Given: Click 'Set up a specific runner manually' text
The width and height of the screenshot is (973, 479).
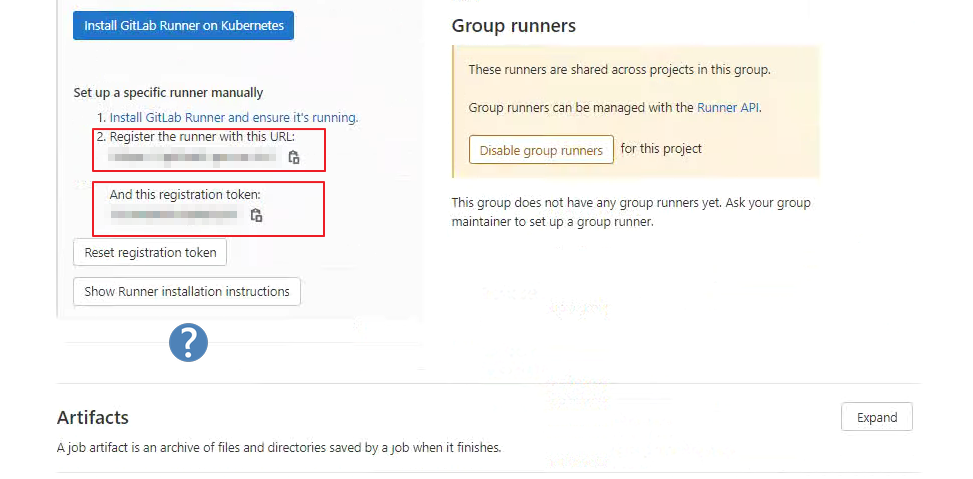Looking at the screenshot, I should click(x=168, y=92).
